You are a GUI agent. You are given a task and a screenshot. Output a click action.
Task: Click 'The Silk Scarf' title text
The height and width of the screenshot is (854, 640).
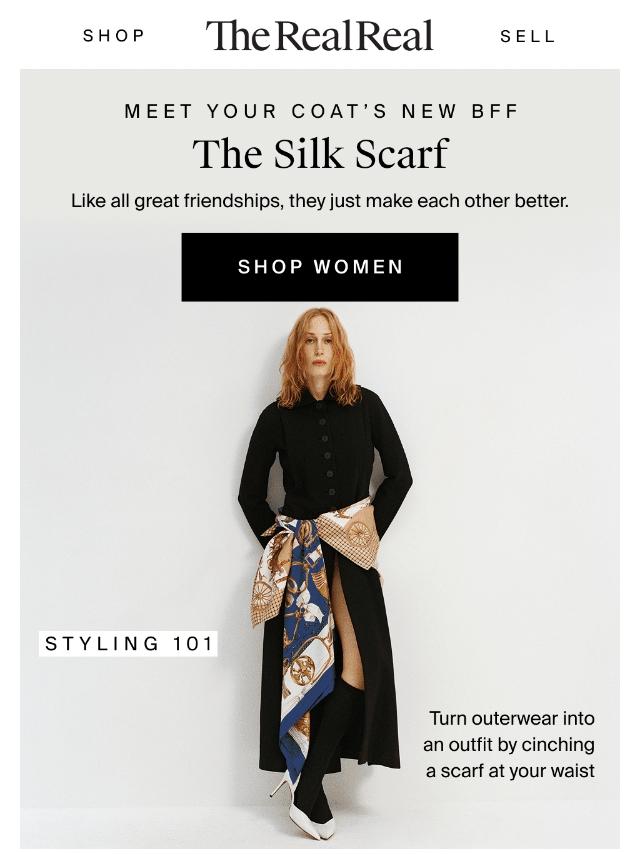(x=320, y=154)
